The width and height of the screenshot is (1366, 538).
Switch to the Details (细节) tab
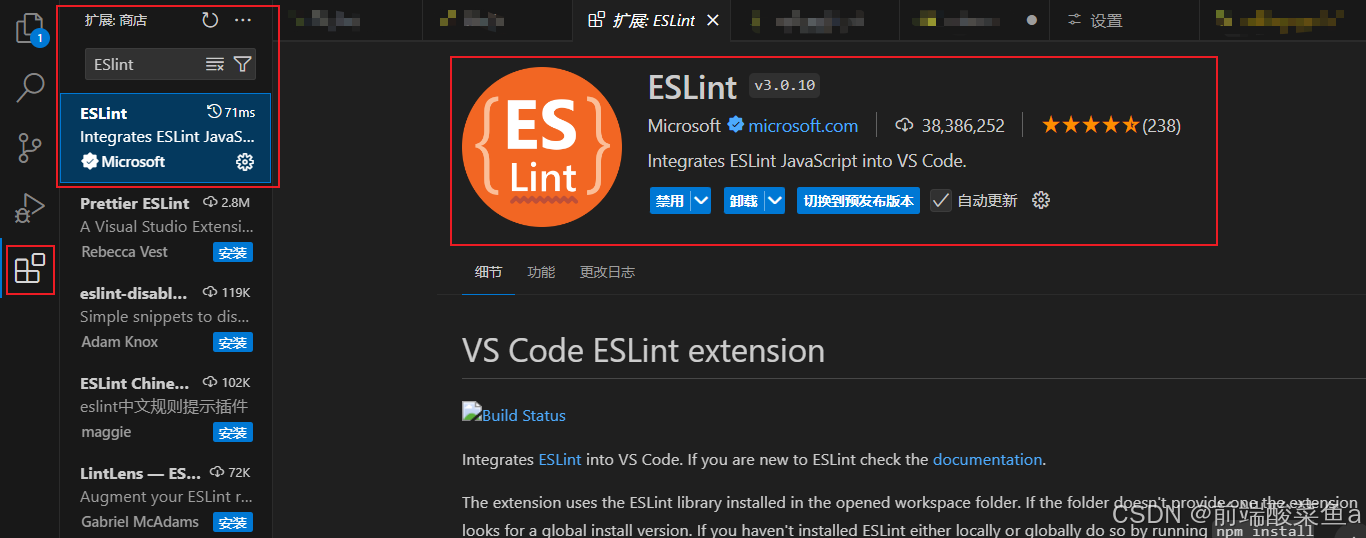tap(488, 272)
